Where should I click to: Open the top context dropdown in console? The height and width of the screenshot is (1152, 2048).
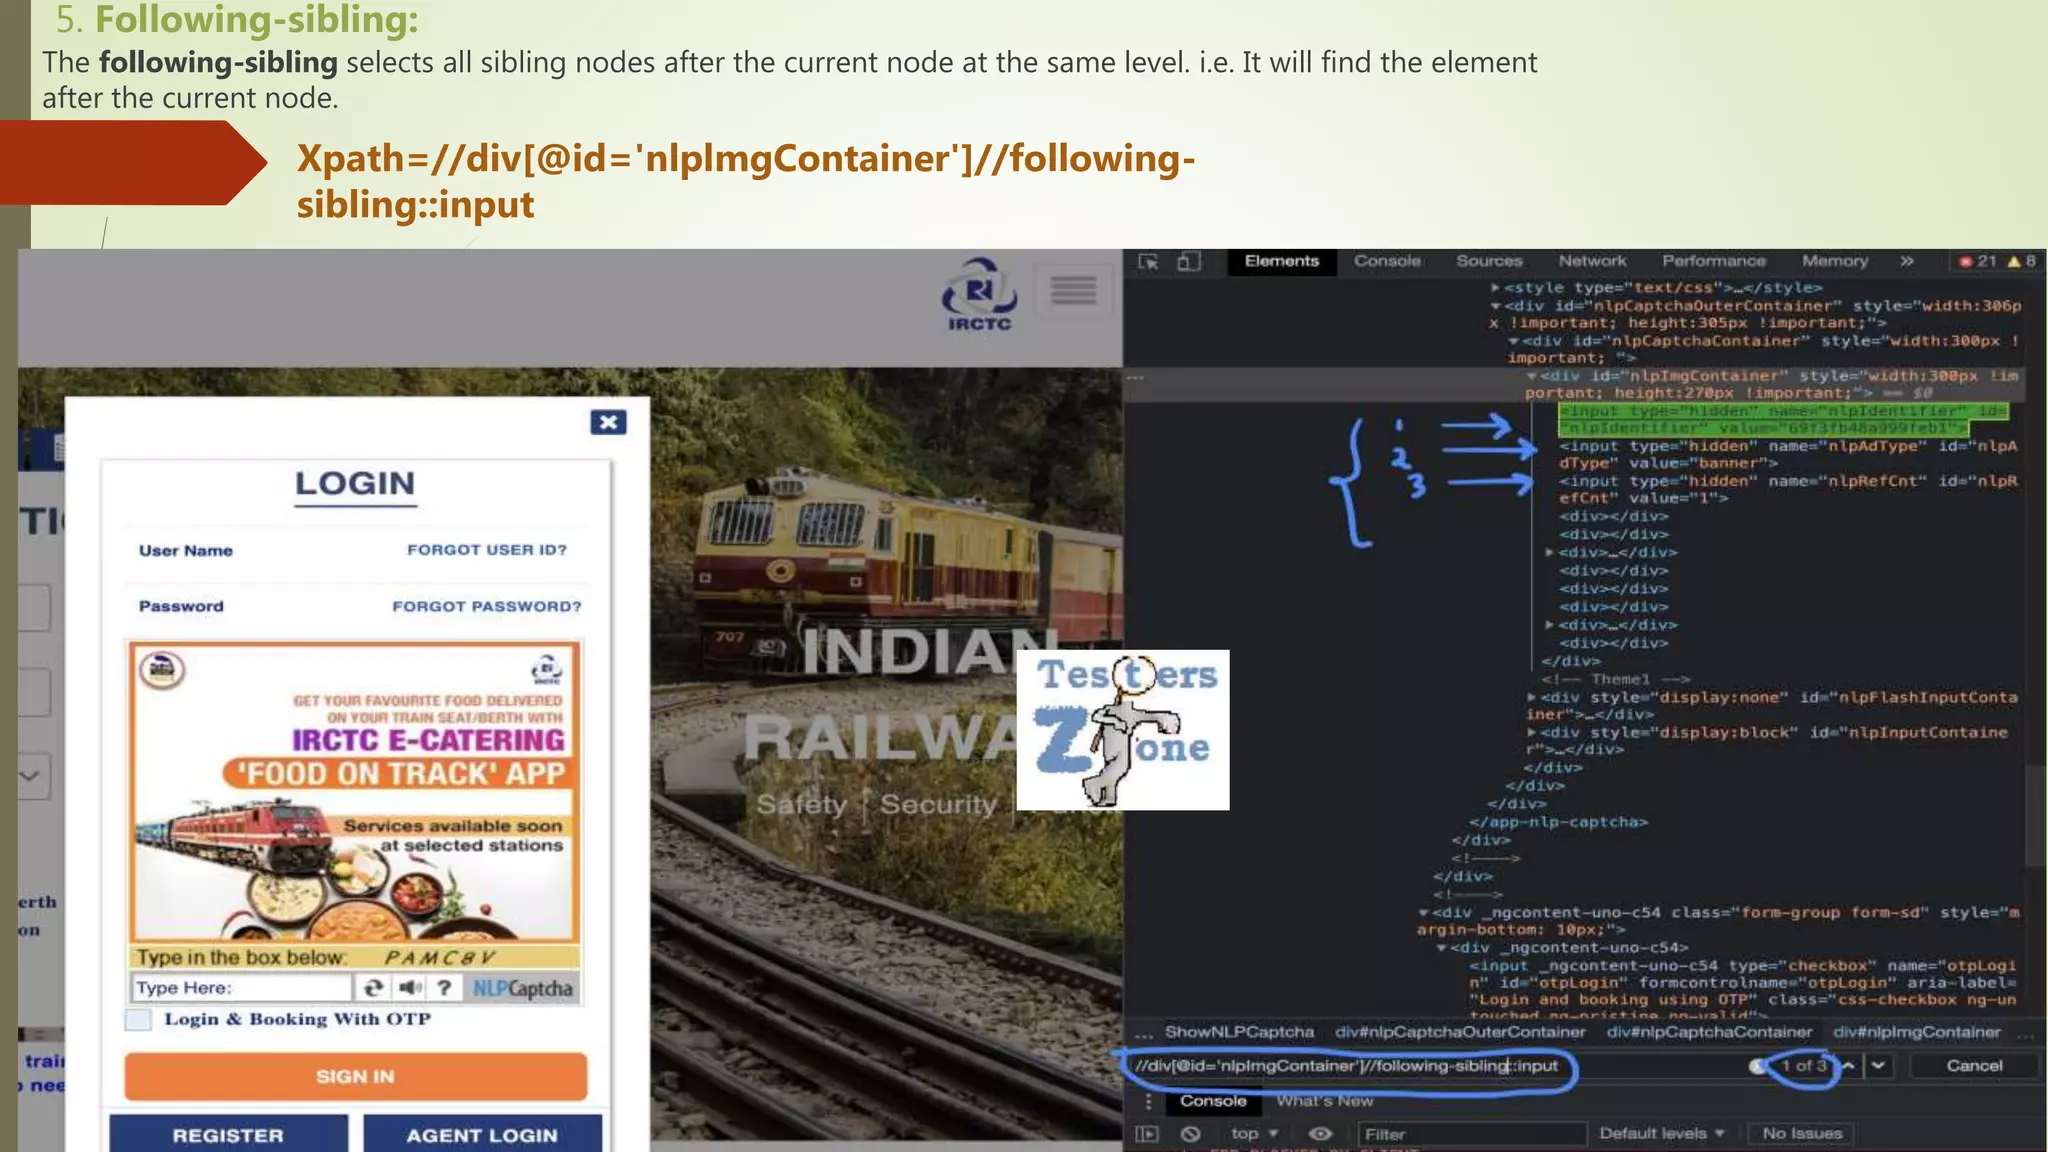pos(1254,1134)
